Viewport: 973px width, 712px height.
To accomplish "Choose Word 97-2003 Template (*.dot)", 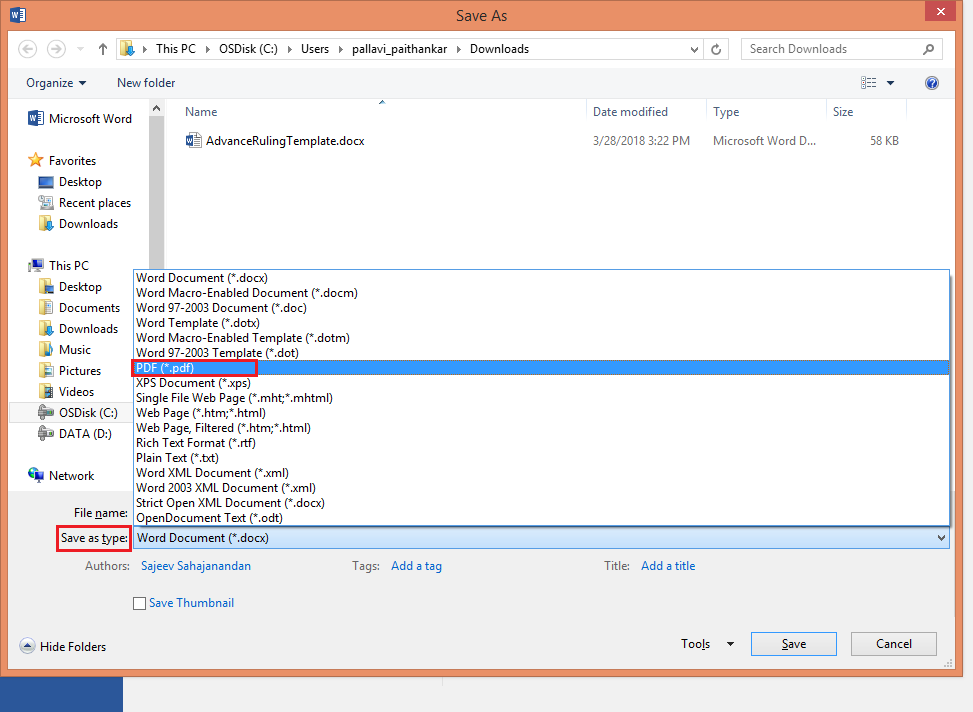I will (541, 353).
